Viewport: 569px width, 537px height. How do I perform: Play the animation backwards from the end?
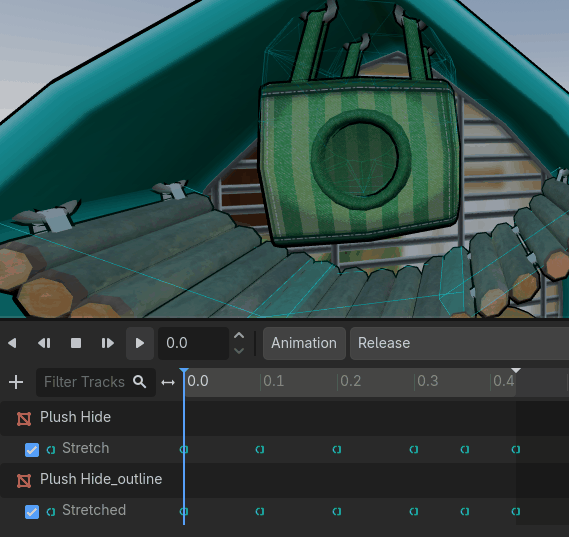coord(44,343)
